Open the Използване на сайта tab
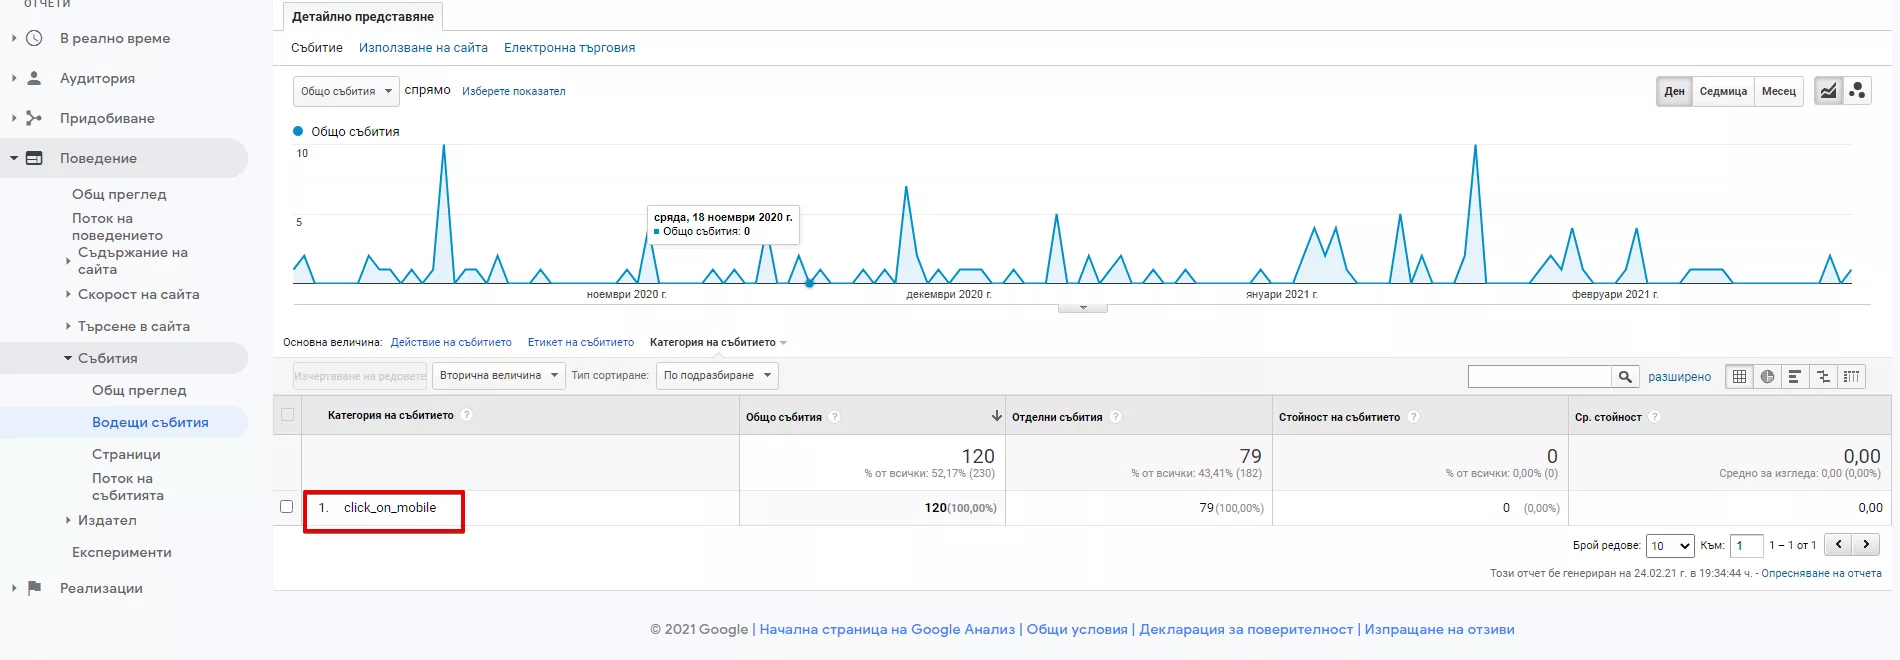The height and width of the screenshot is (660, 1900). point(423,48)
